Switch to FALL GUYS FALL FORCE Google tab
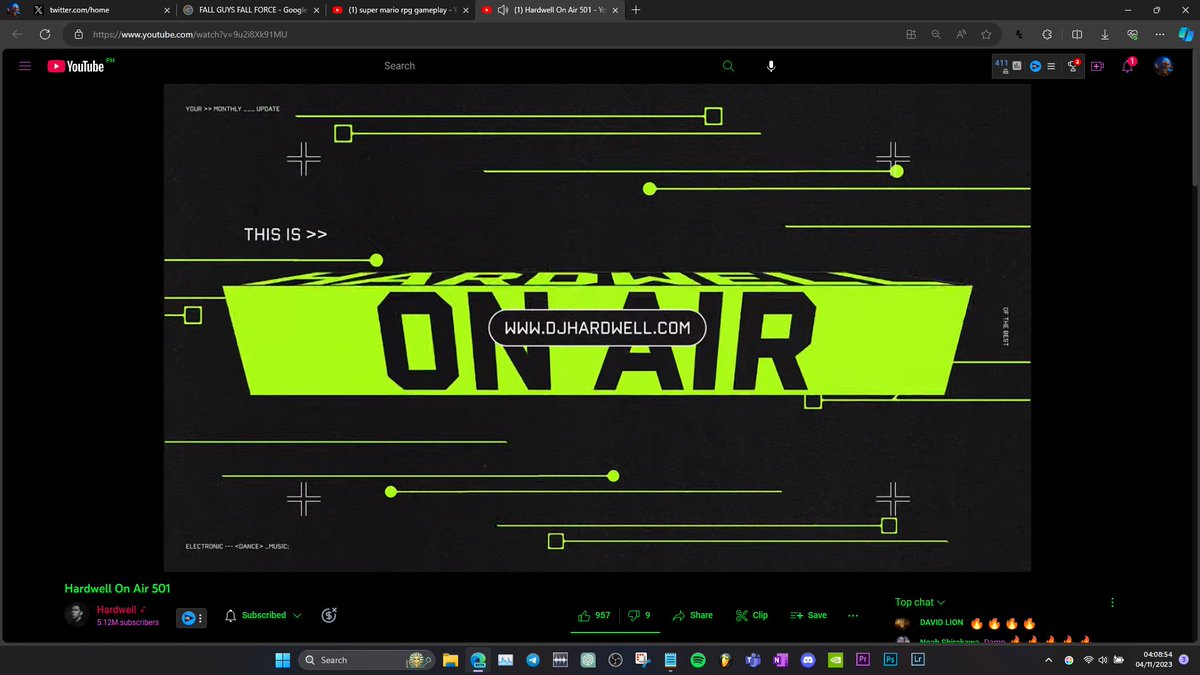Image resolution: width=1200 pixels, height=675 pixels. 250,10
